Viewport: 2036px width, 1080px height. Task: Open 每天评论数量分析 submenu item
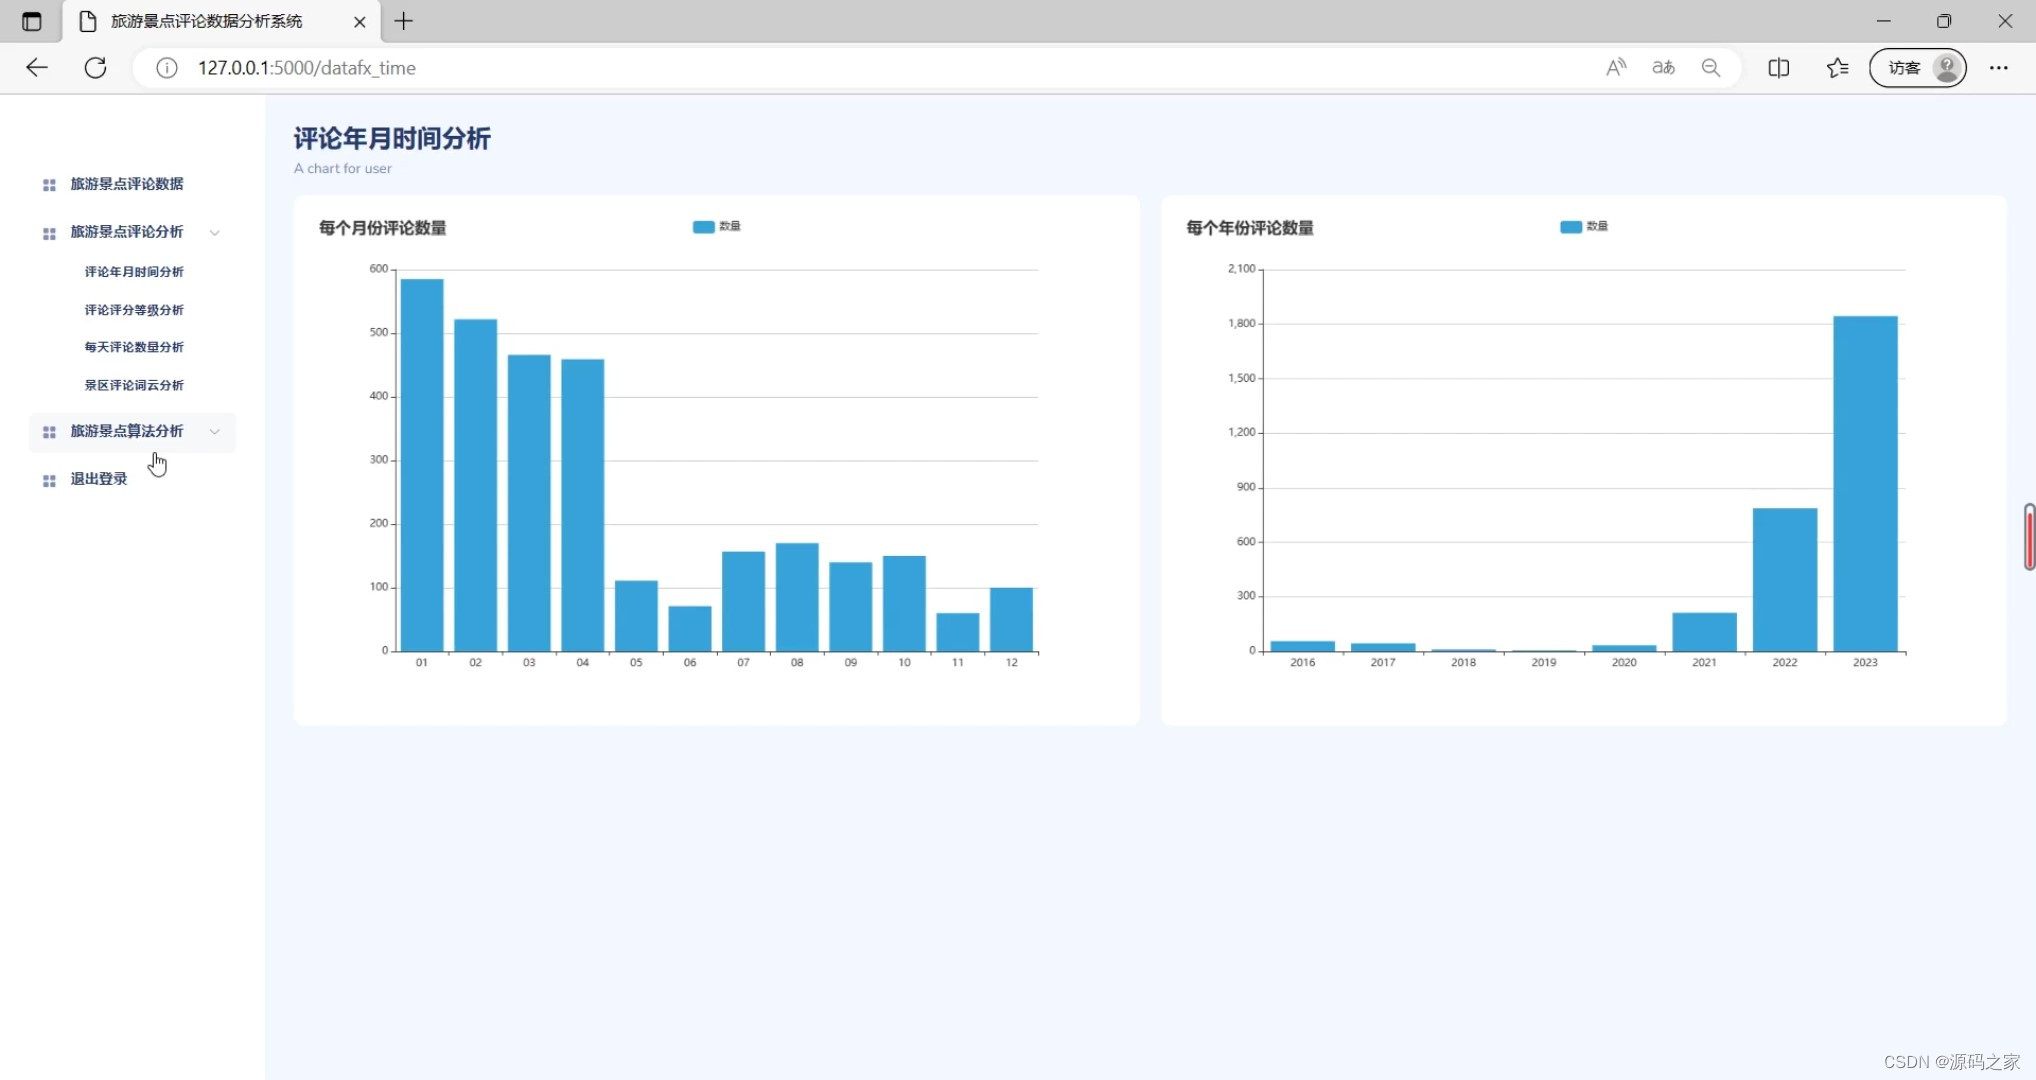pyautogui.click(x=134, y=347)
